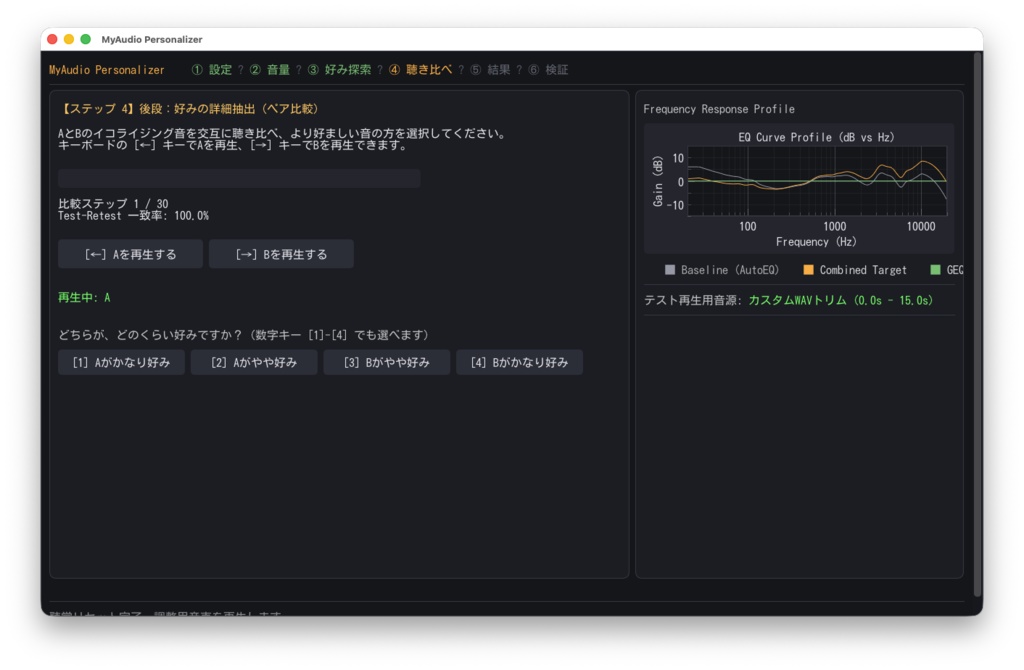Maximize the window with green button
Screen dimensions: 1024x670
(x=86, y=39)
